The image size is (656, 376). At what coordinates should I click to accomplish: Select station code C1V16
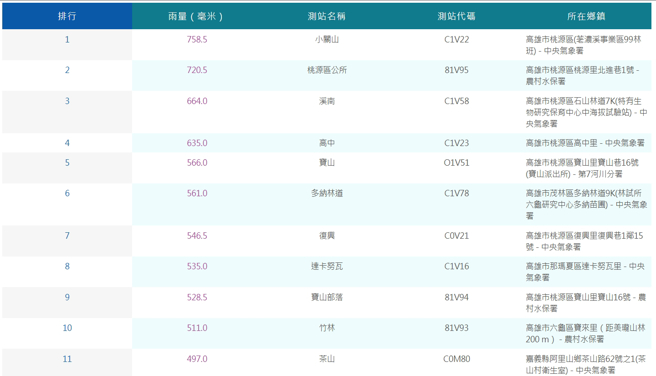456,266
